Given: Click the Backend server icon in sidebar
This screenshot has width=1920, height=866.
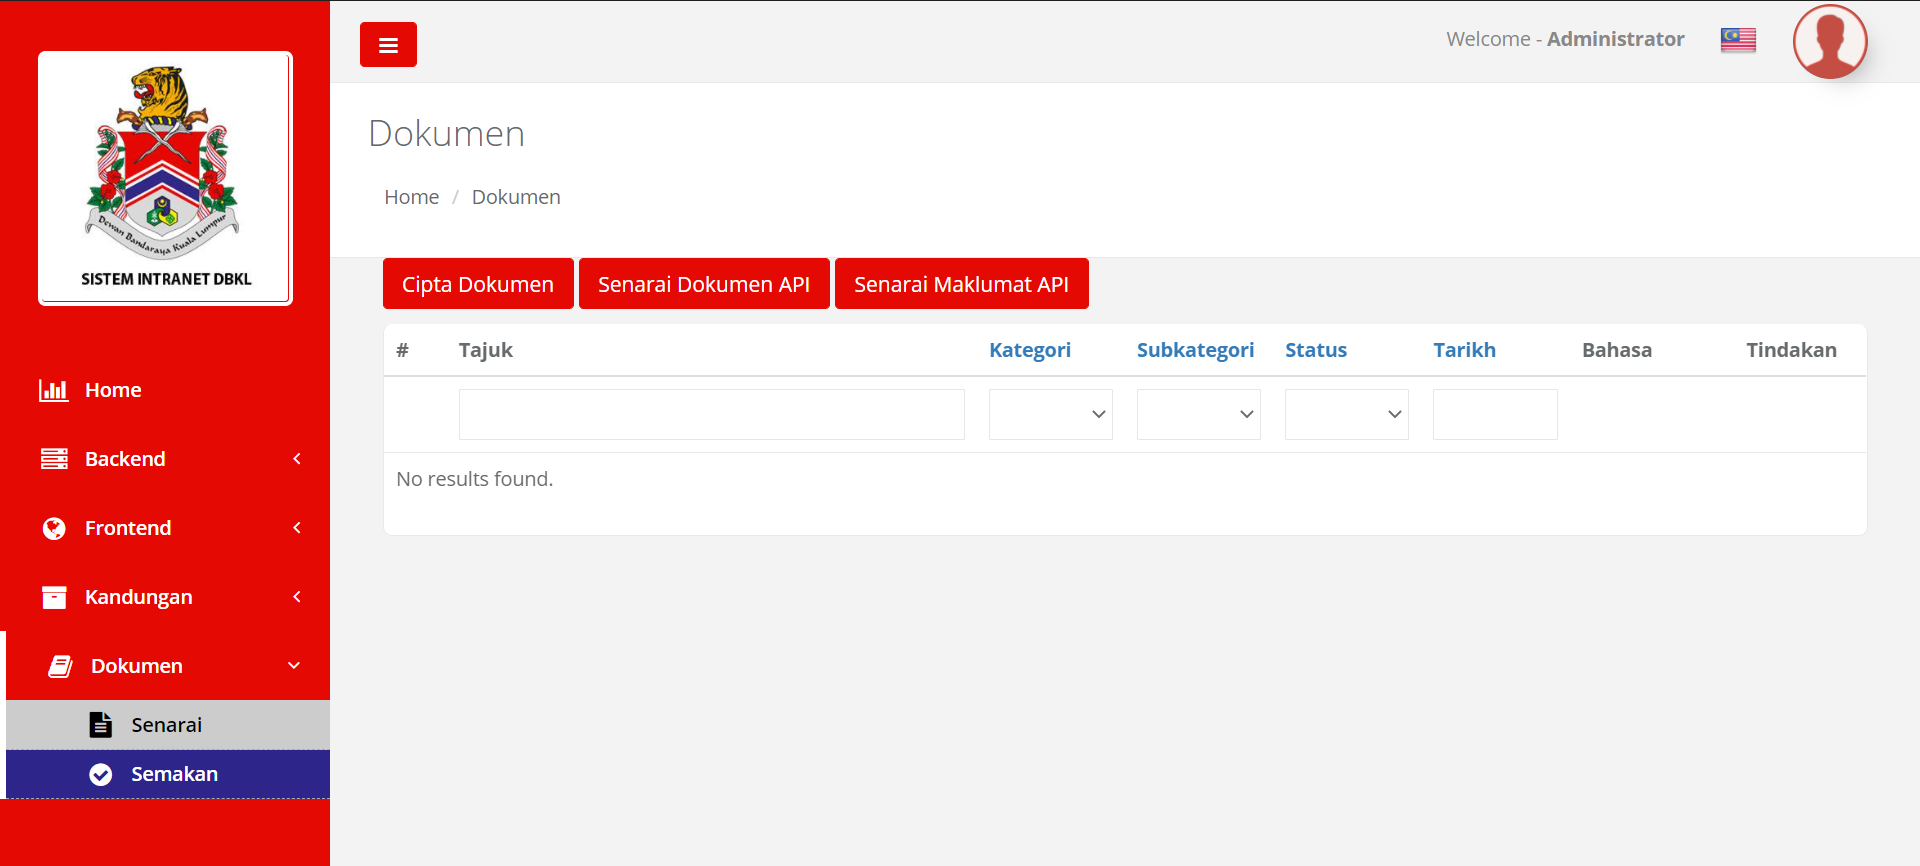Looking at the screenshot, I should [x=54, y=459].
